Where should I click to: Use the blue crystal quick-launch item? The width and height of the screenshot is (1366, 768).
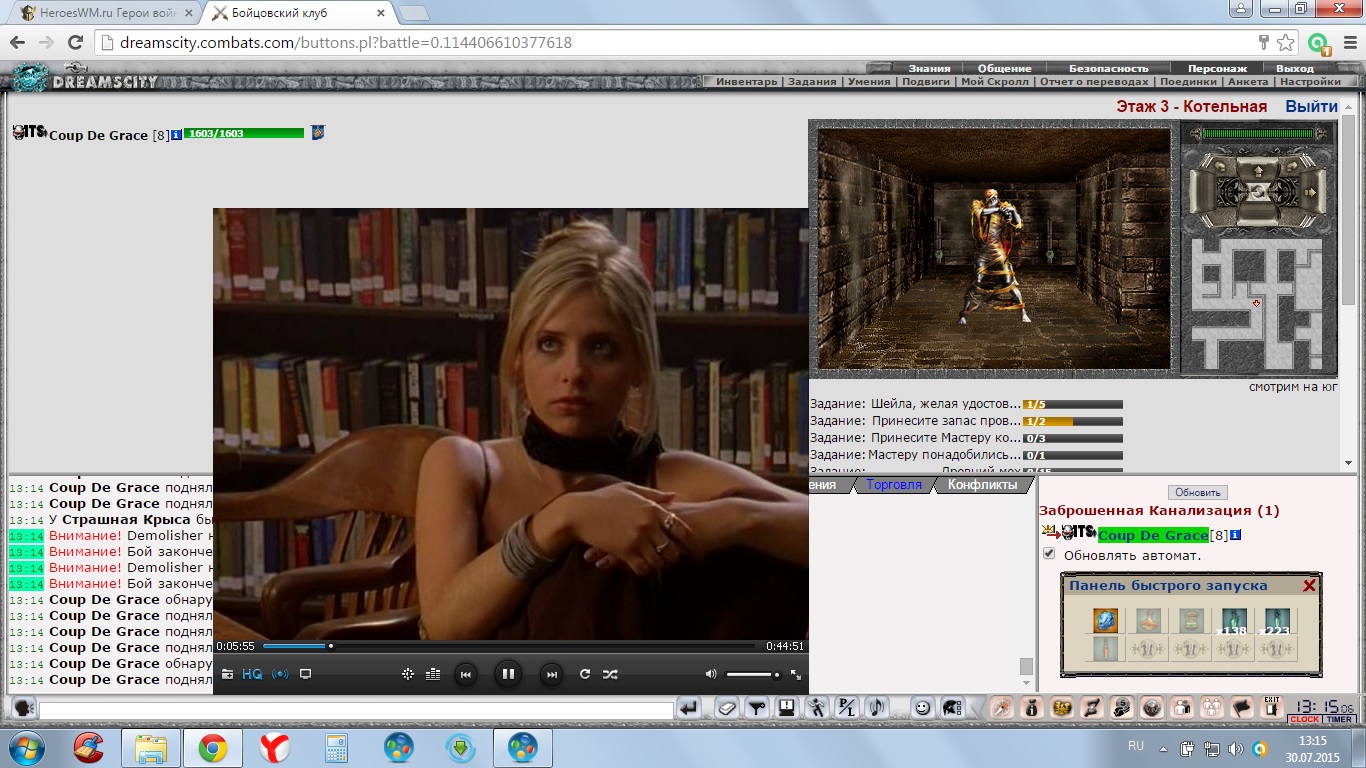[x=1104, y=620]
